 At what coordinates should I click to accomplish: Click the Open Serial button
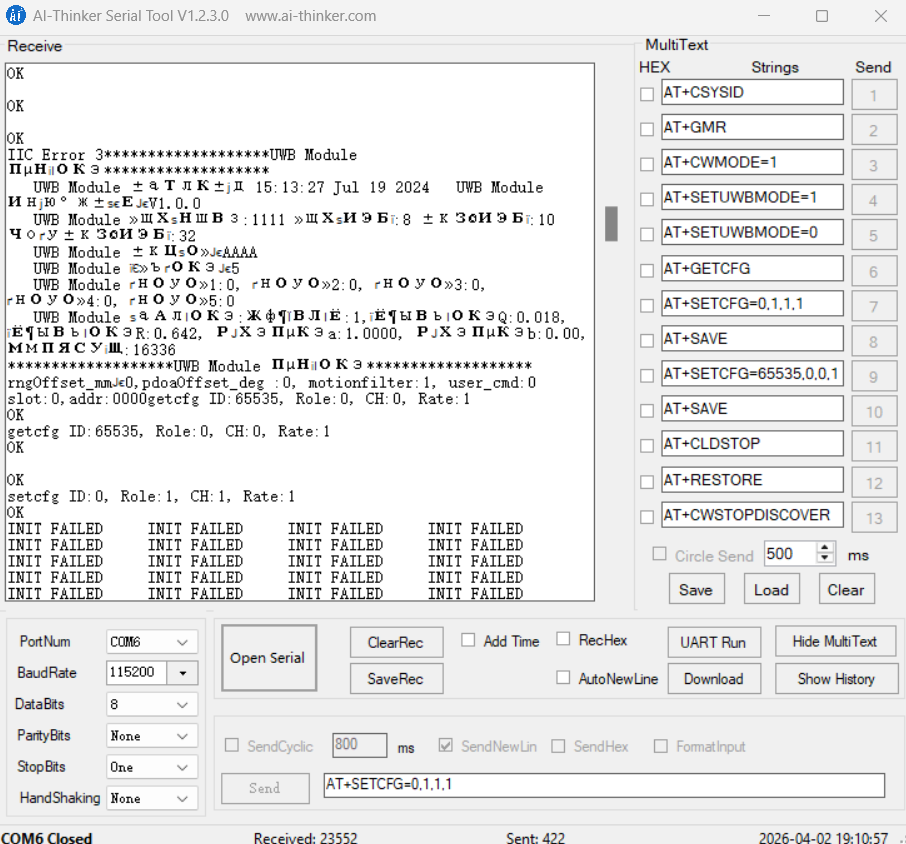268,658
